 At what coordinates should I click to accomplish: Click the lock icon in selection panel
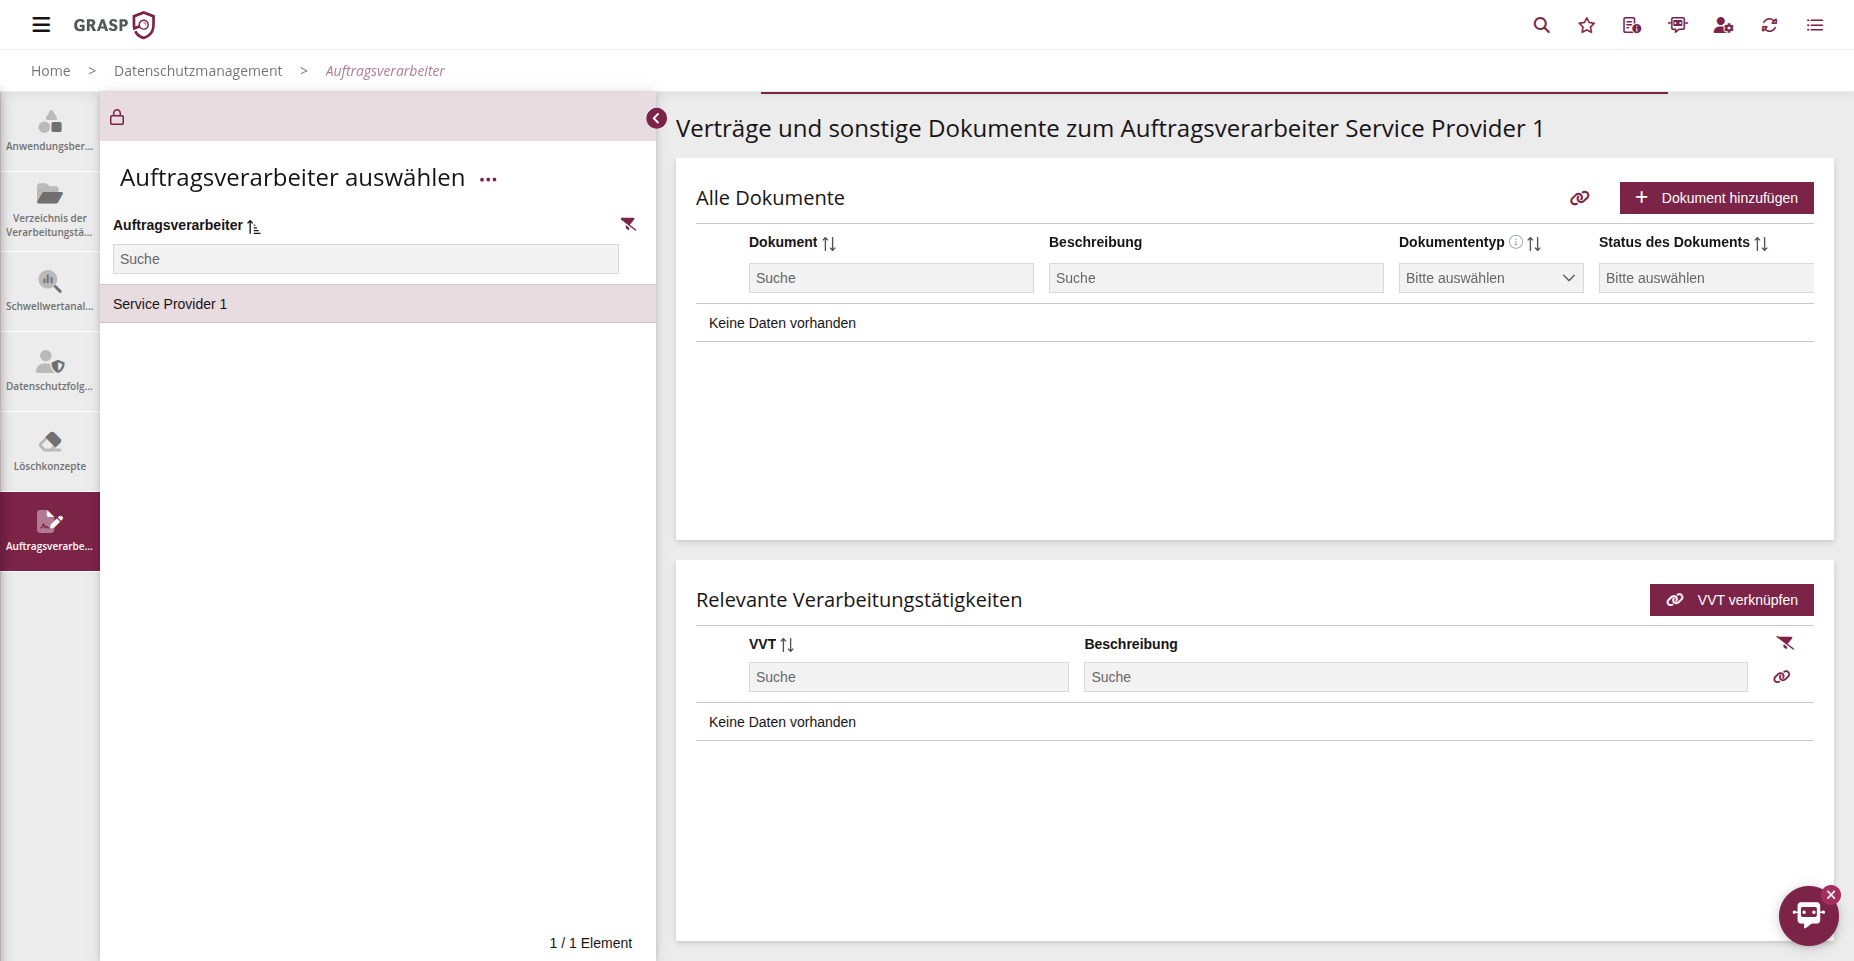tap(117, 117)
